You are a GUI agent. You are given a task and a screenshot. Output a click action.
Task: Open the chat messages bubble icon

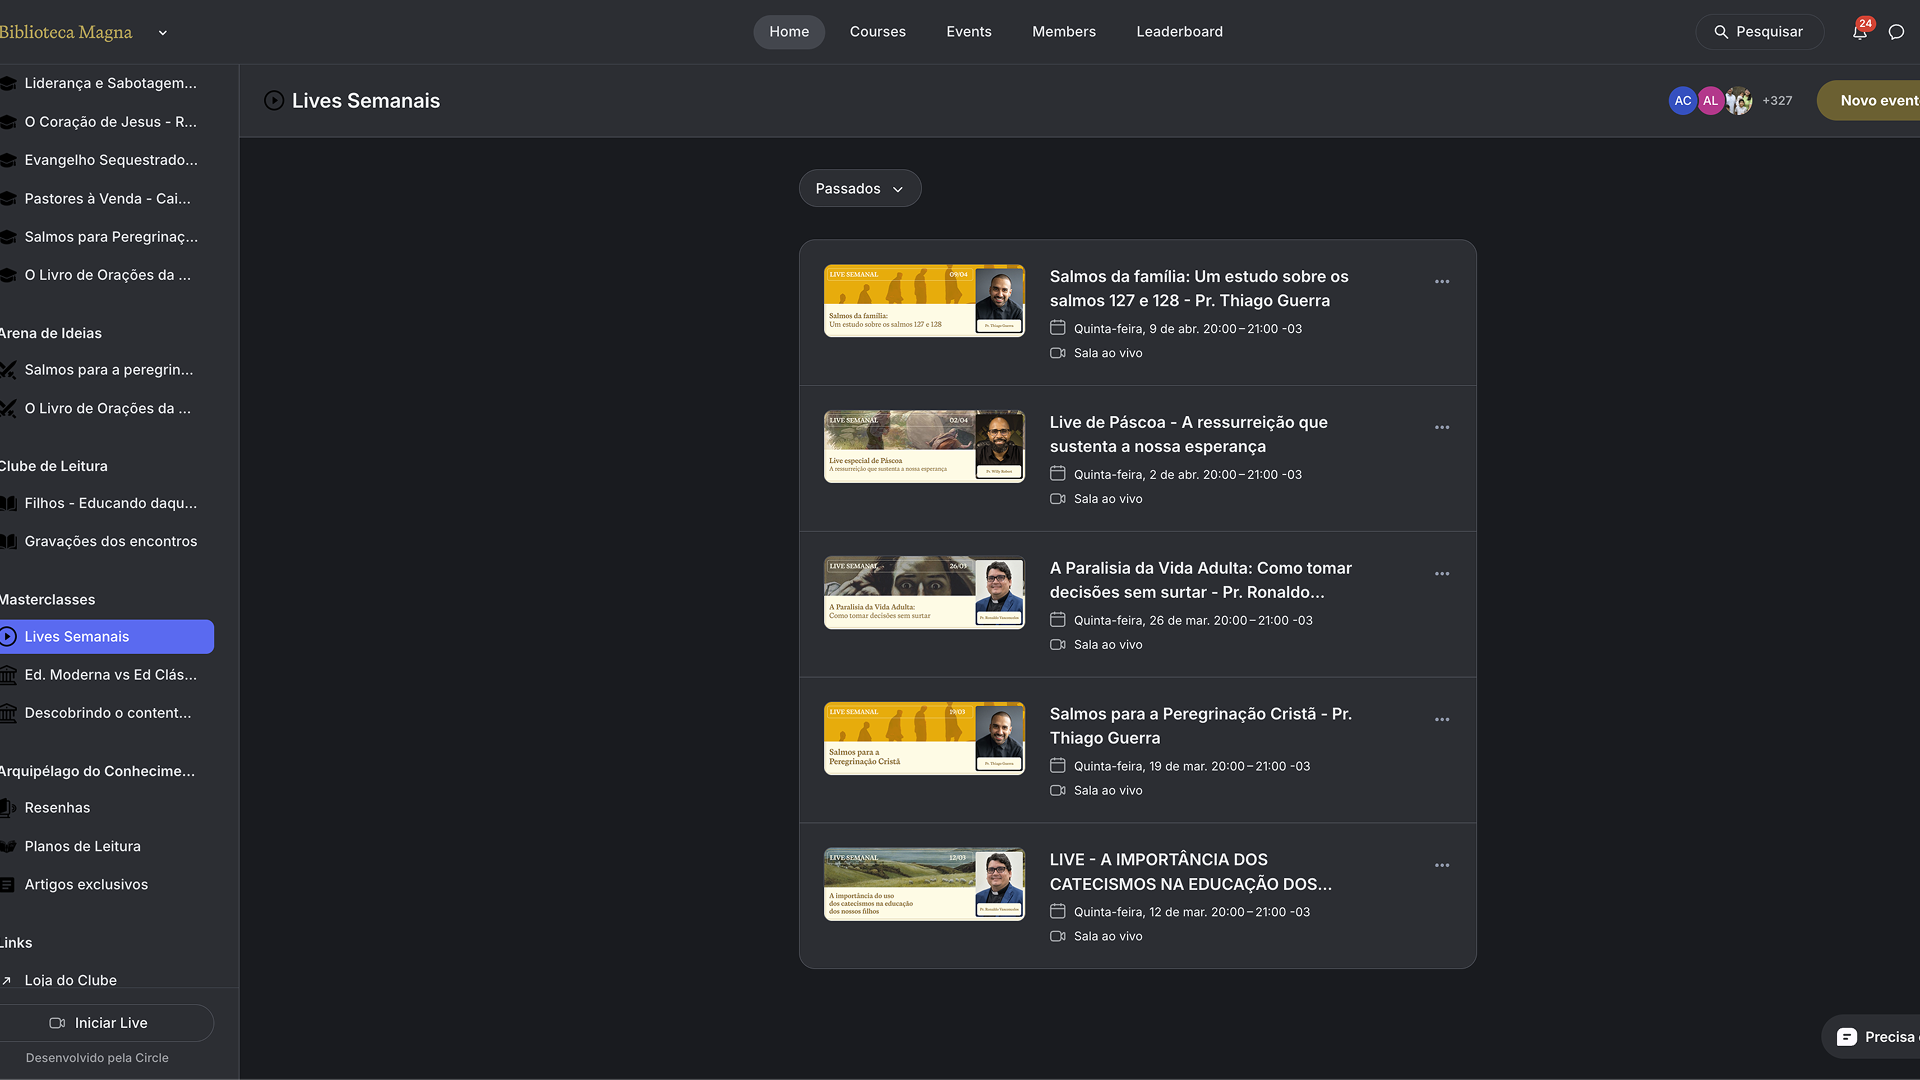pos(1896,32)
